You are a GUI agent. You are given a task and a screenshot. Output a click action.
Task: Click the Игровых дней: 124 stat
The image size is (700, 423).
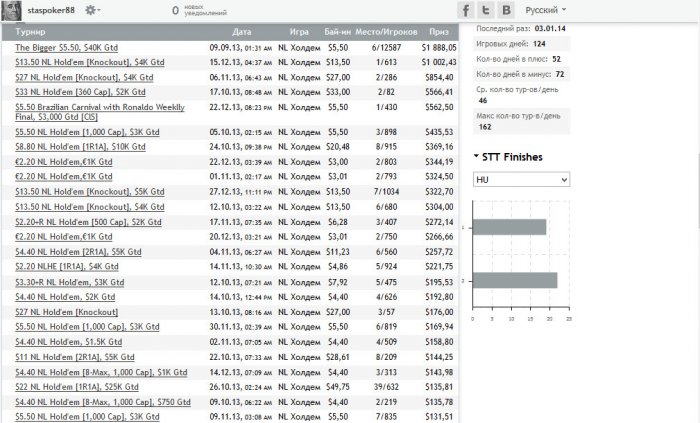tap(521, 44)
